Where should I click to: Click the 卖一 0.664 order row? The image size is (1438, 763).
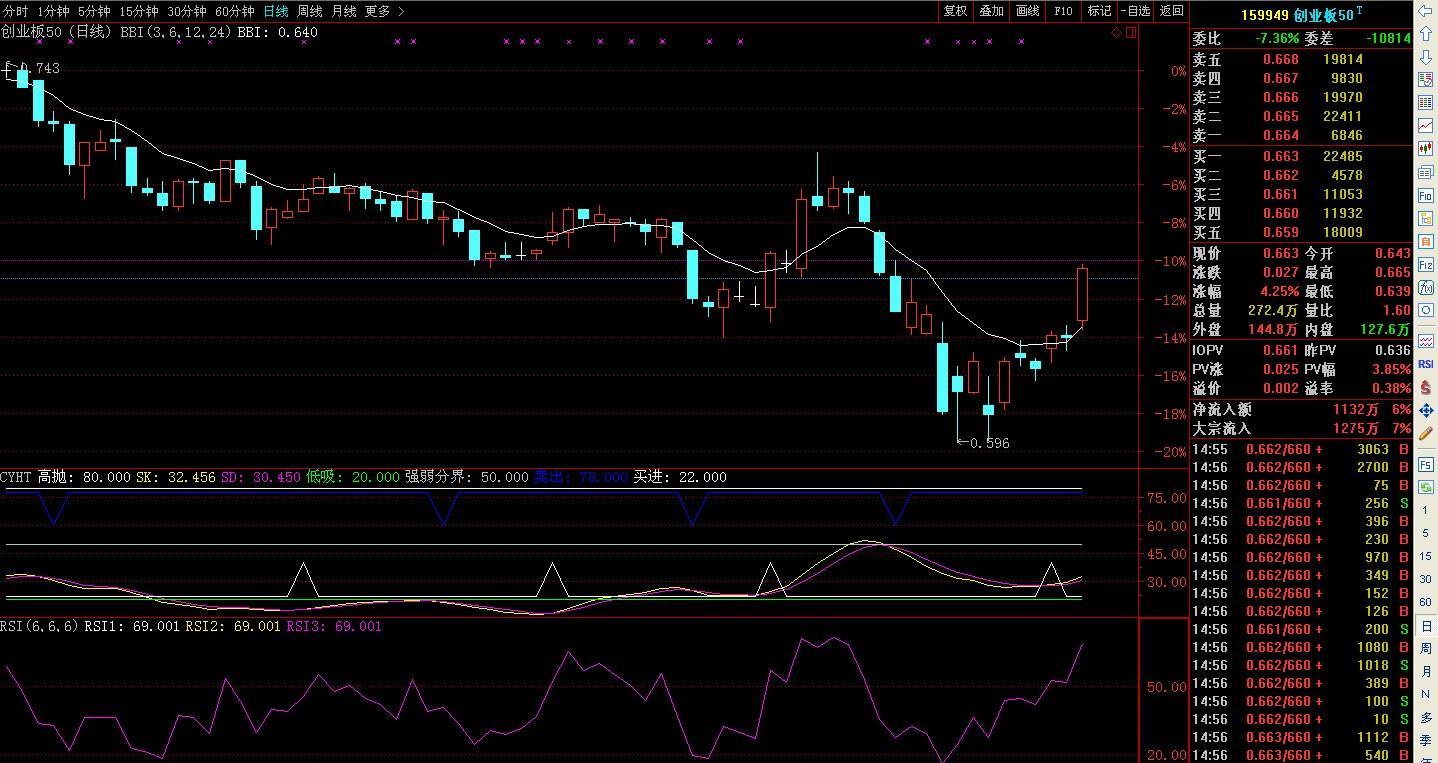[1301, 135]
